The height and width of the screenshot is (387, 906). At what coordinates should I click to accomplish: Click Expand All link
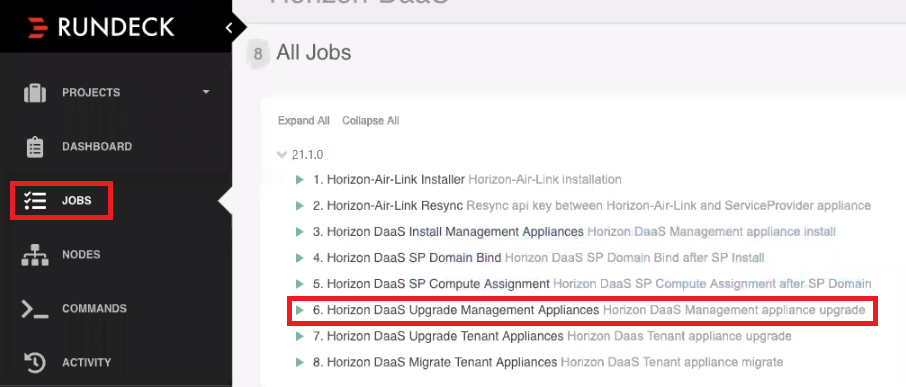point(304,121)
